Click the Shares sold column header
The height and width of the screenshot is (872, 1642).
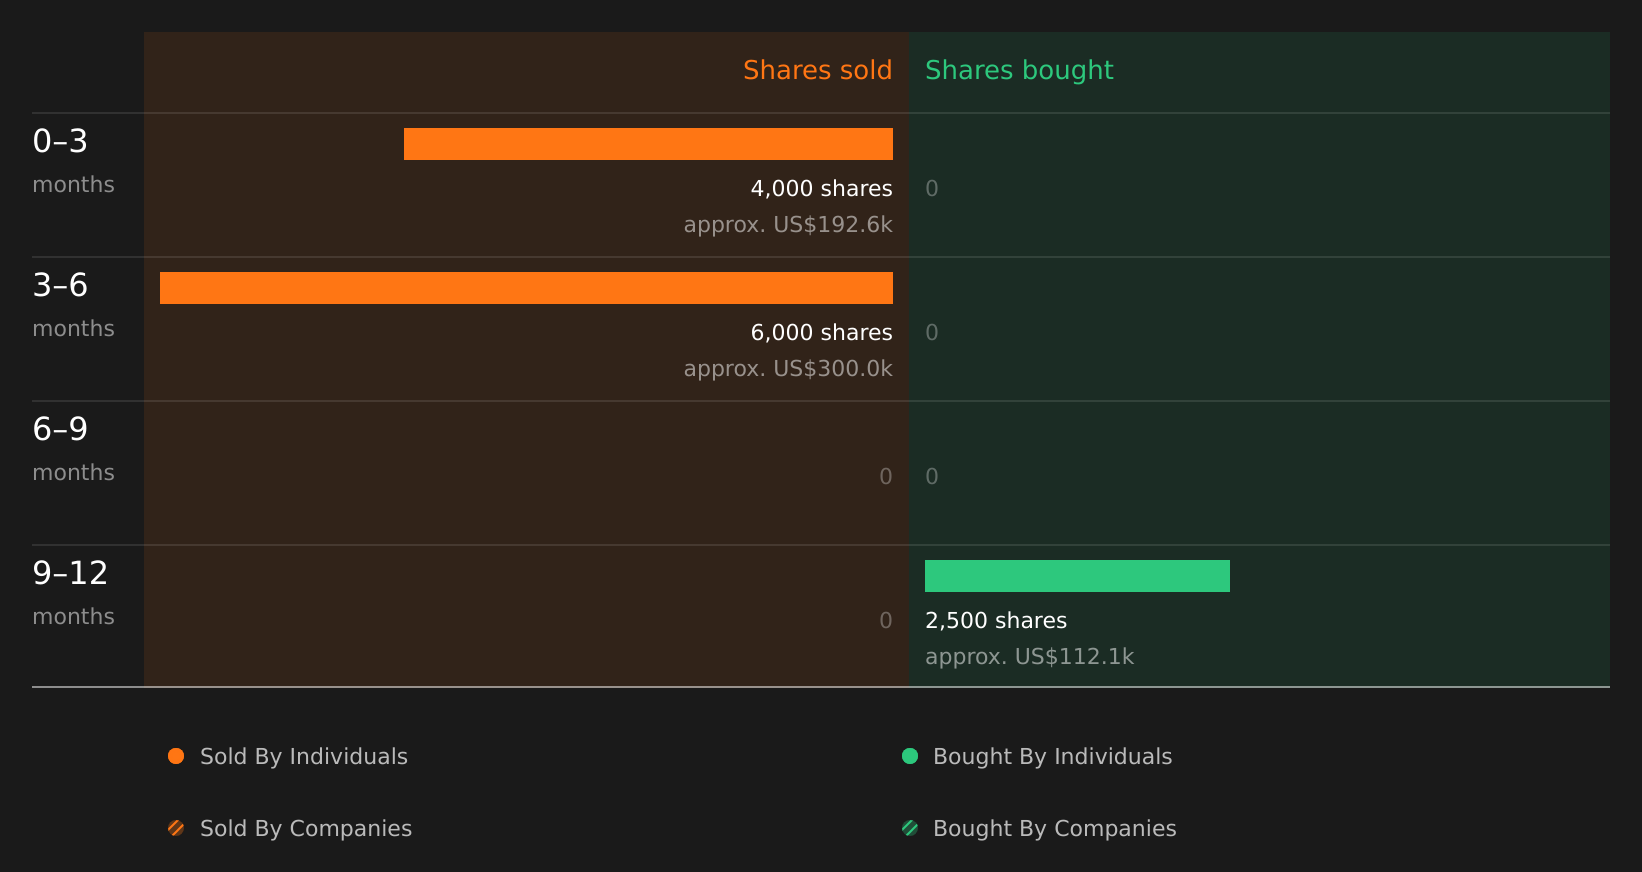(817, 70)
